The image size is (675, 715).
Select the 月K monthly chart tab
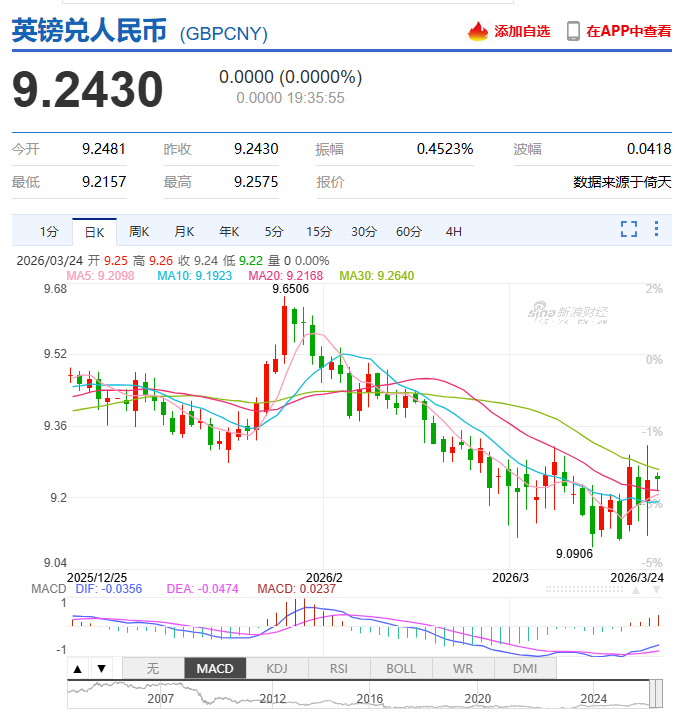pyautogui.click(x=184, y=232)
